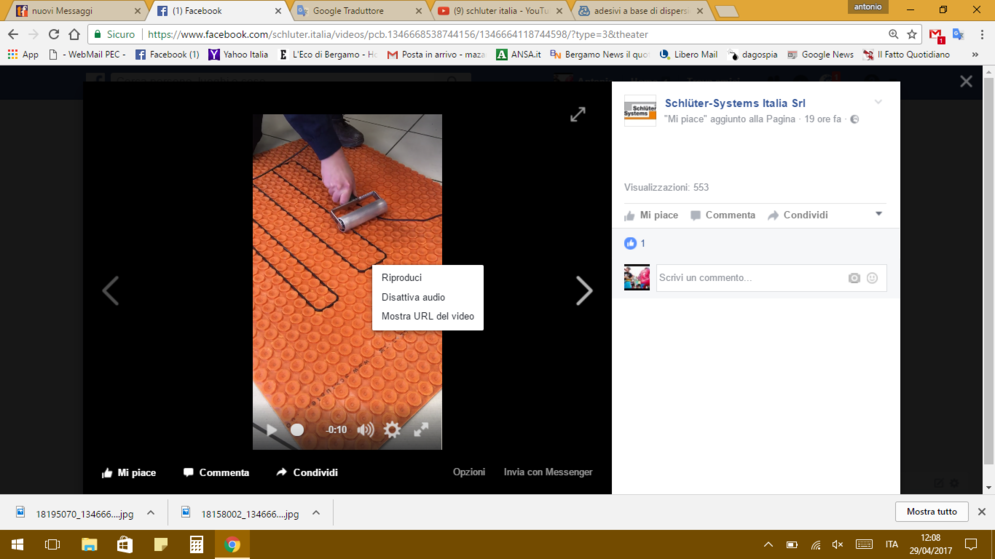Open a new tab button
The width and height of the screenshot is (995, 559).
pyautogui.click(x=726, y=11)
